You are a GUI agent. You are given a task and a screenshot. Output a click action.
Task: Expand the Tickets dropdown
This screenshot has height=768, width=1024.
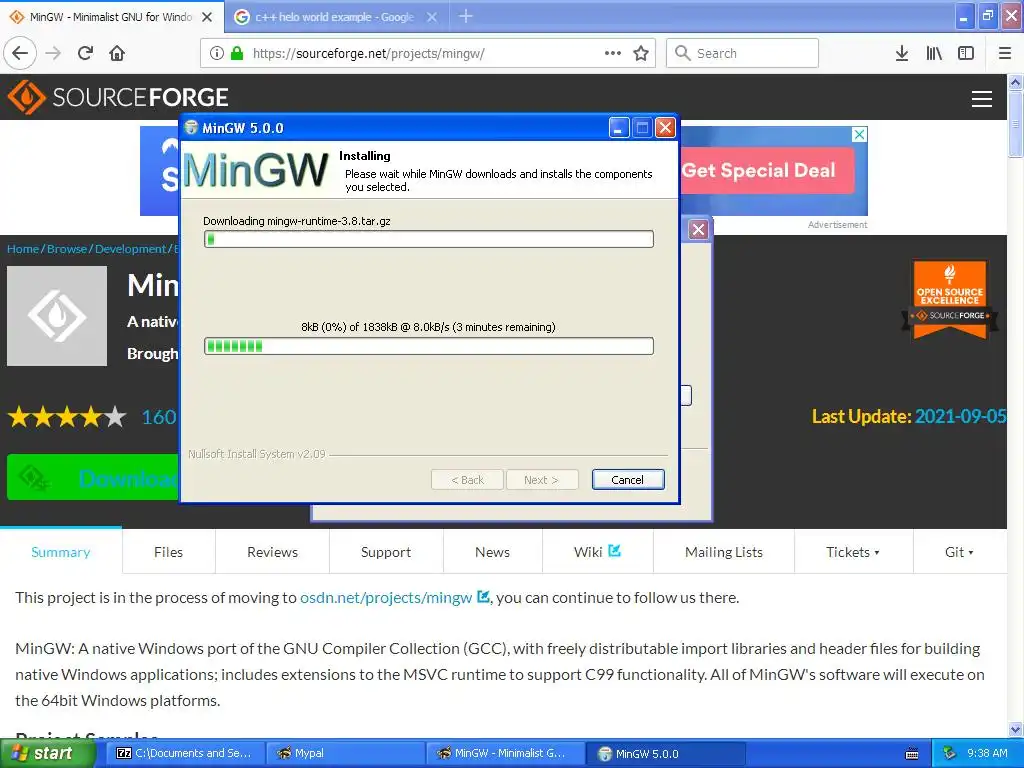(853, 552)
